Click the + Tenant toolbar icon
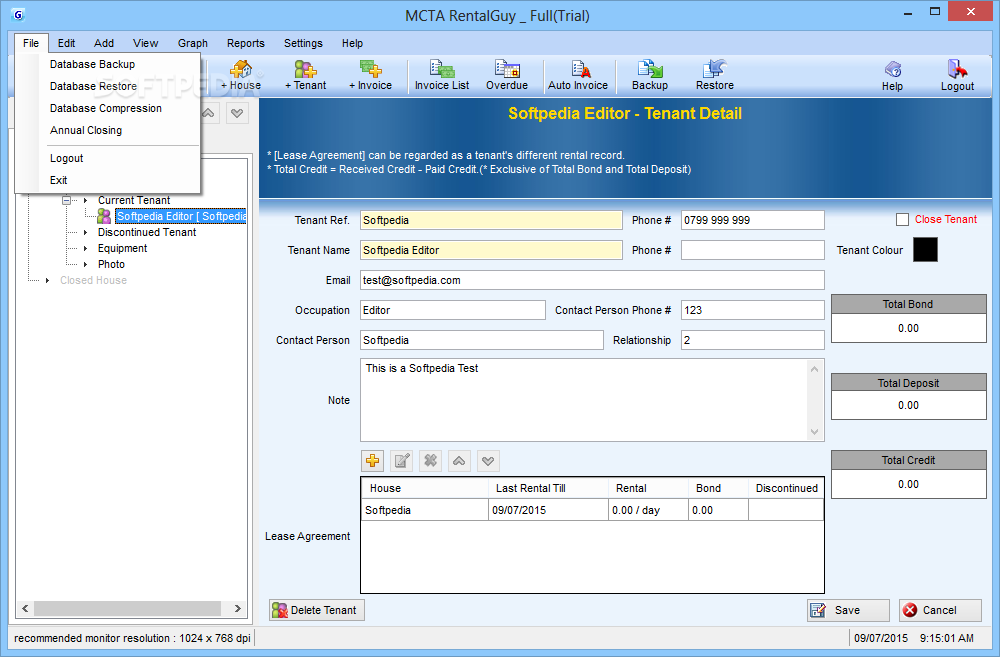1000x657 pixels. (x=305, y=75)
